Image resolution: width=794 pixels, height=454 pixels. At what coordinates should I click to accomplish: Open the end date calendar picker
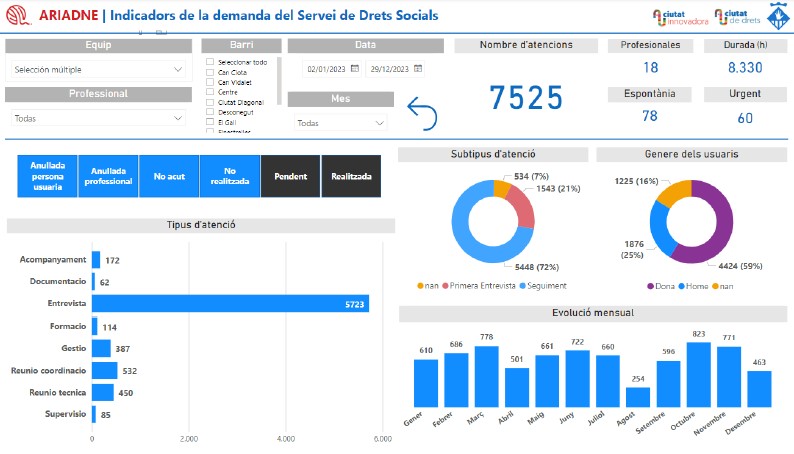tap(418, 69)
